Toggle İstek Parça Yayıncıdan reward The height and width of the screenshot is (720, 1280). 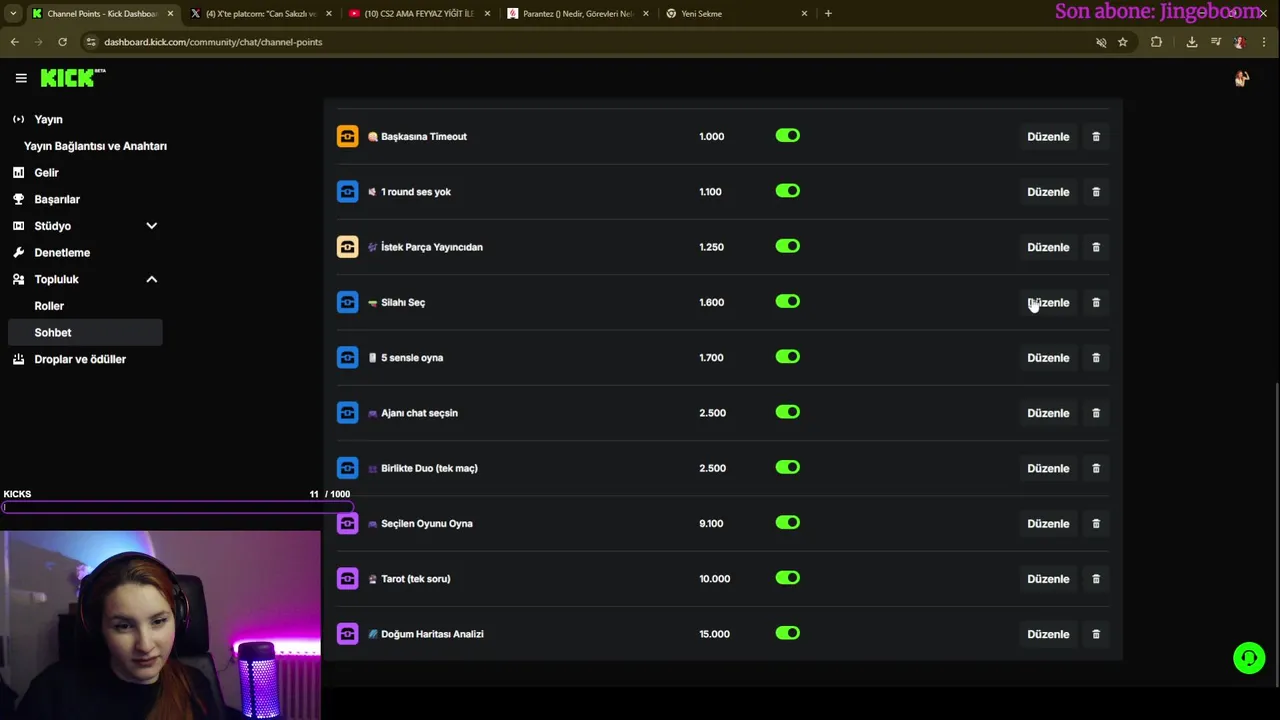[788, 246]
